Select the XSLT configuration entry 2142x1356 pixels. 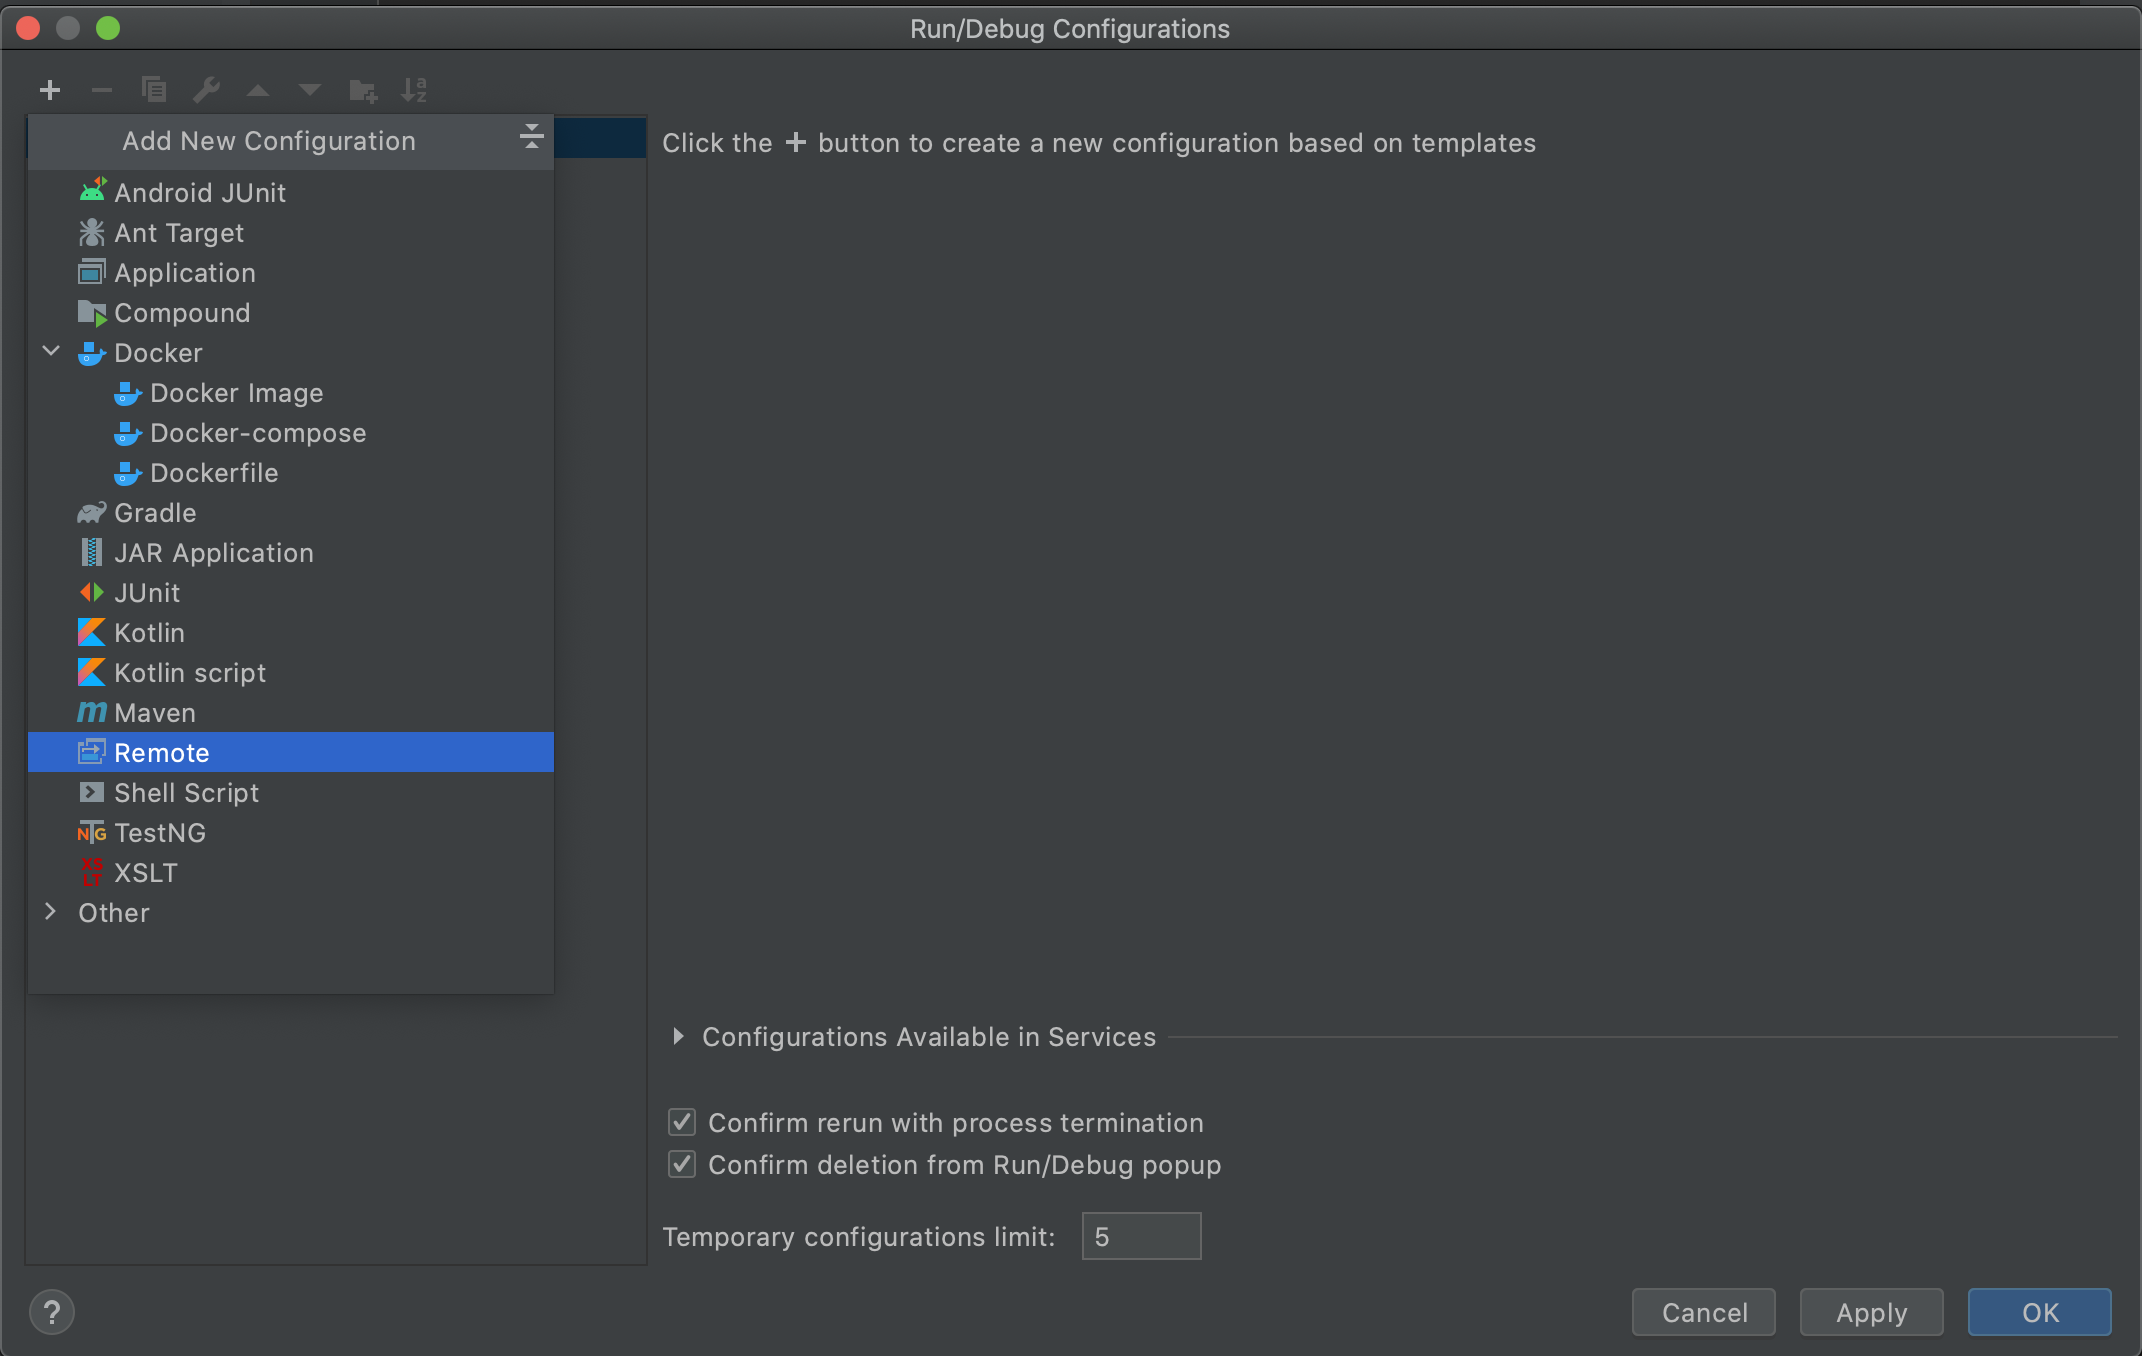click(147, 872)
